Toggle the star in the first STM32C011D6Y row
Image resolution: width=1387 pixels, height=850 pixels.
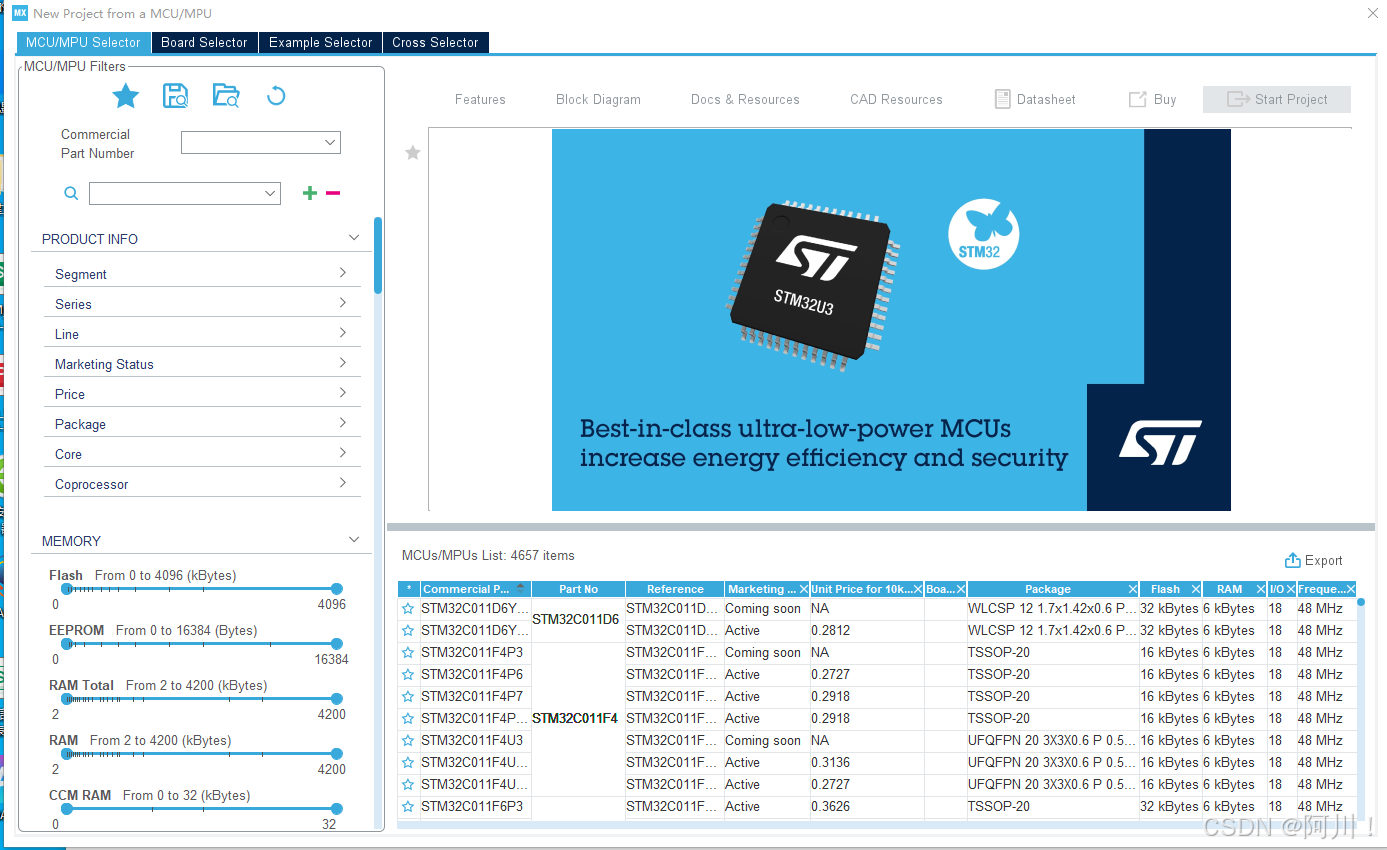[x=408, y=608]
